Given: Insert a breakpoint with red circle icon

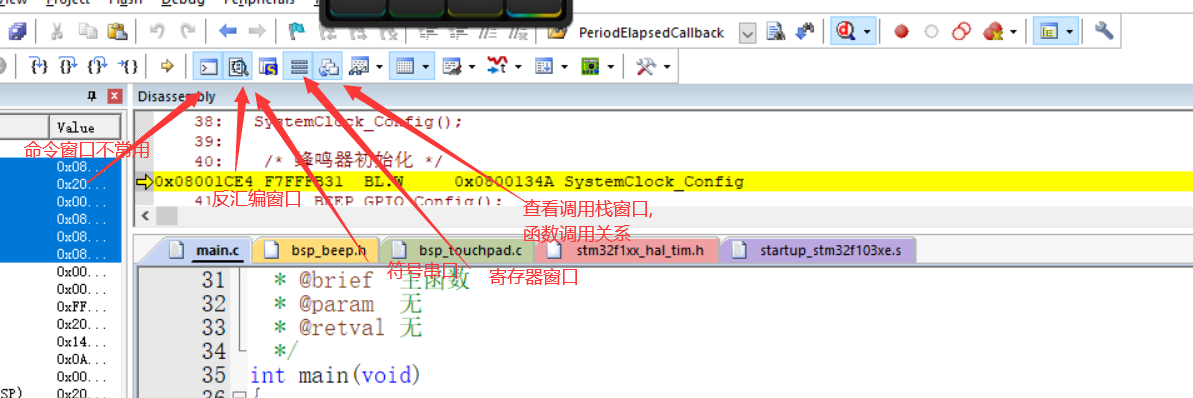Looking at the screenshot, I should click(902, 32).
